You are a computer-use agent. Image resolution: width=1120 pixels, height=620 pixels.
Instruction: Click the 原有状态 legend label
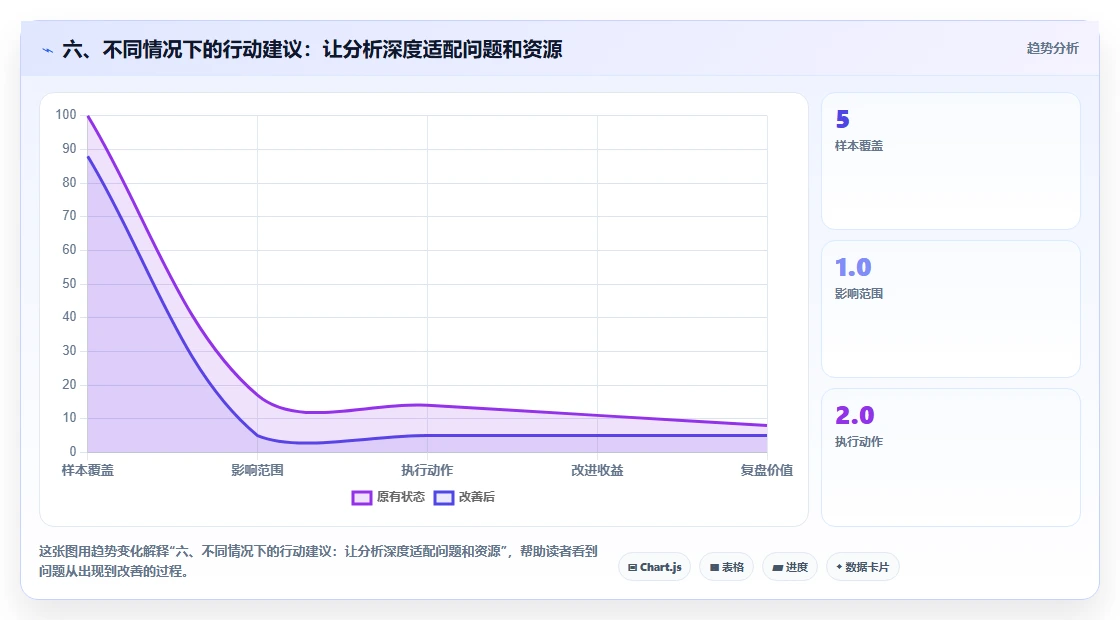pyautogui.click(x=401, y=497)
